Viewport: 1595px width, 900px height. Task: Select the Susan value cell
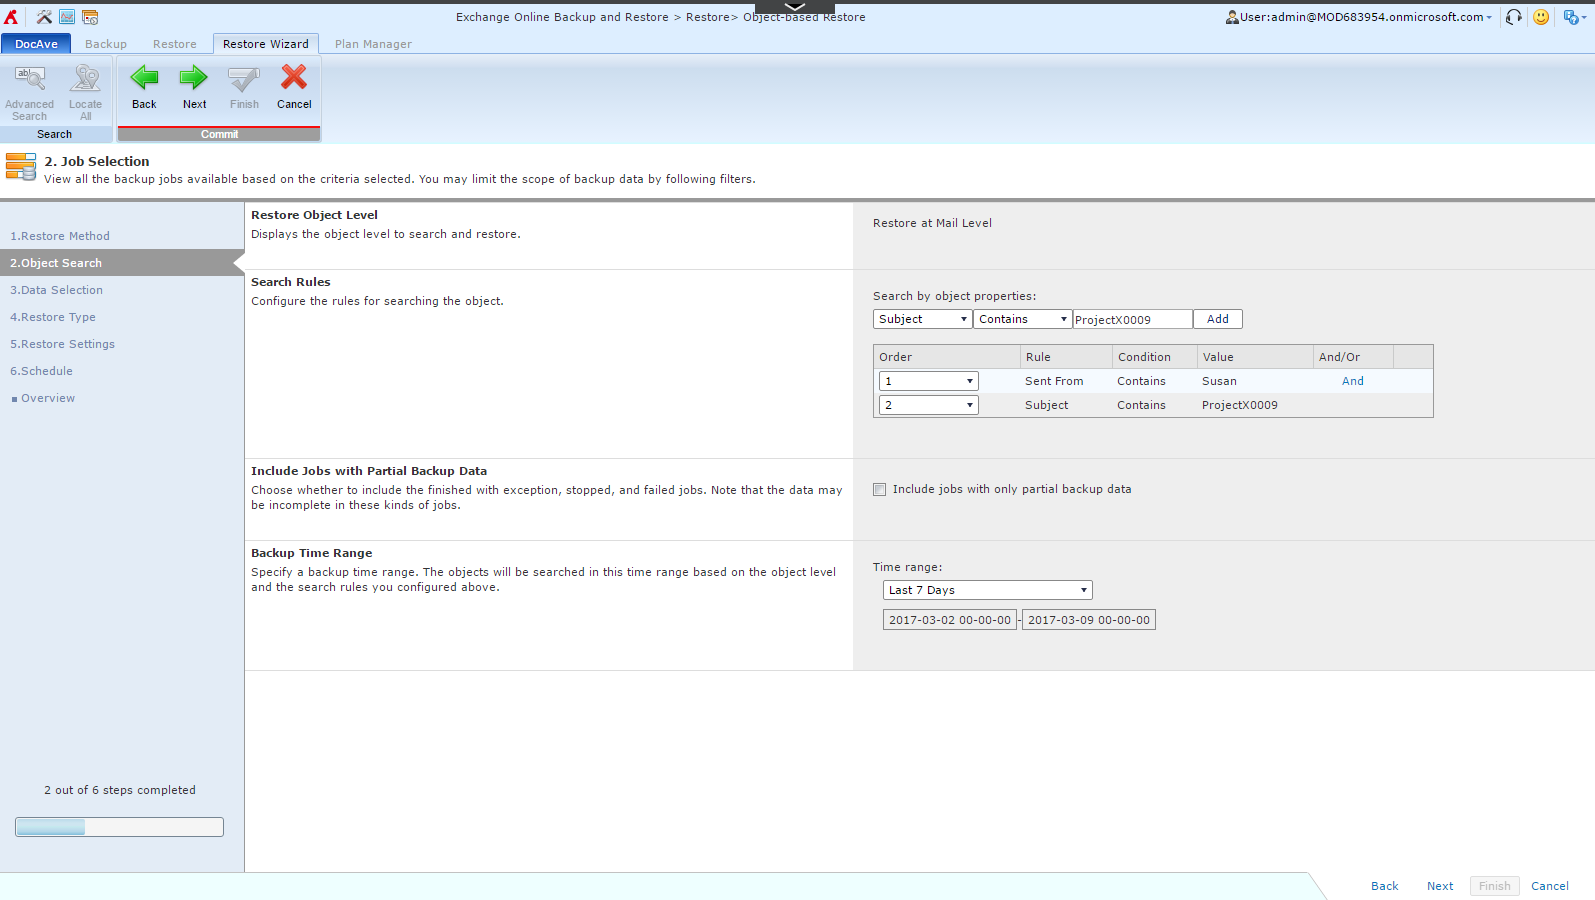[1219, 381]
